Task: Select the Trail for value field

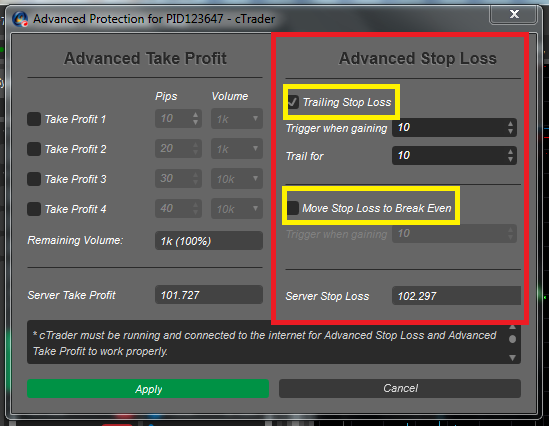Action: [x=454, y=155]
